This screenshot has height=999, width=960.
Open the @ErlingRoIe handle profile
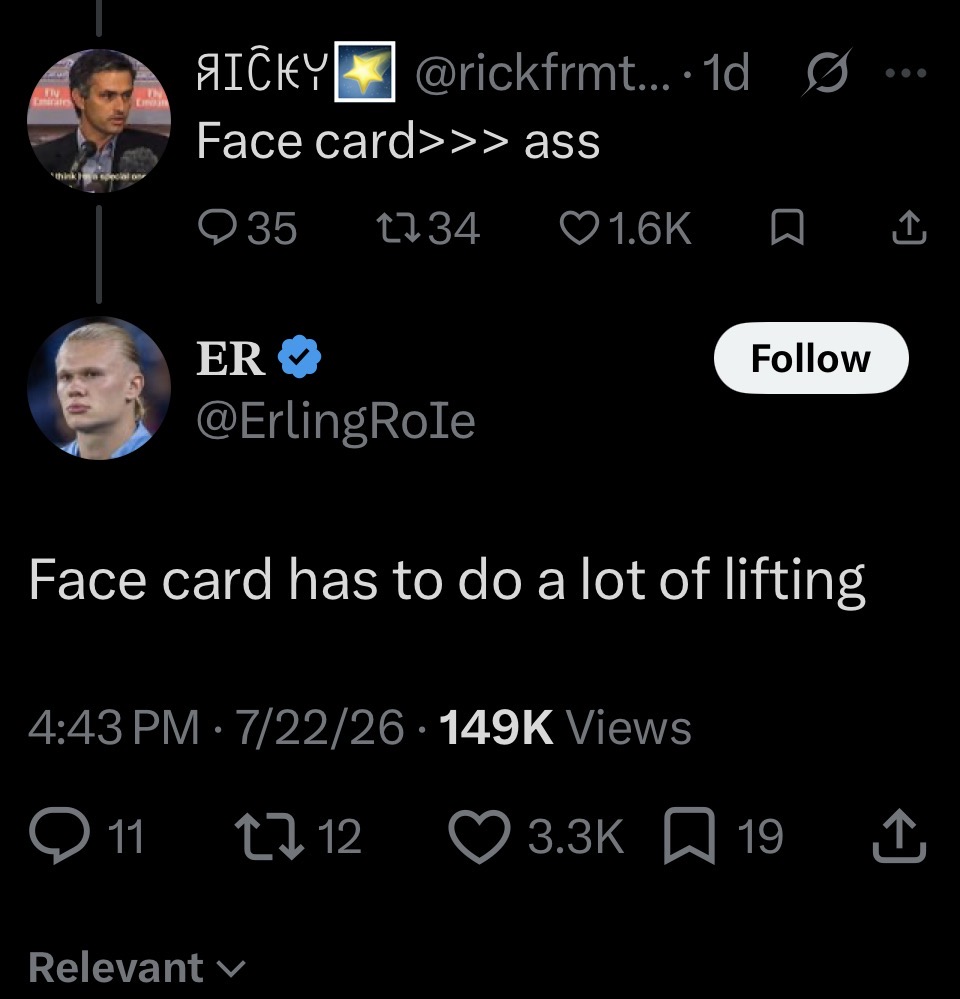pos(336,422)
